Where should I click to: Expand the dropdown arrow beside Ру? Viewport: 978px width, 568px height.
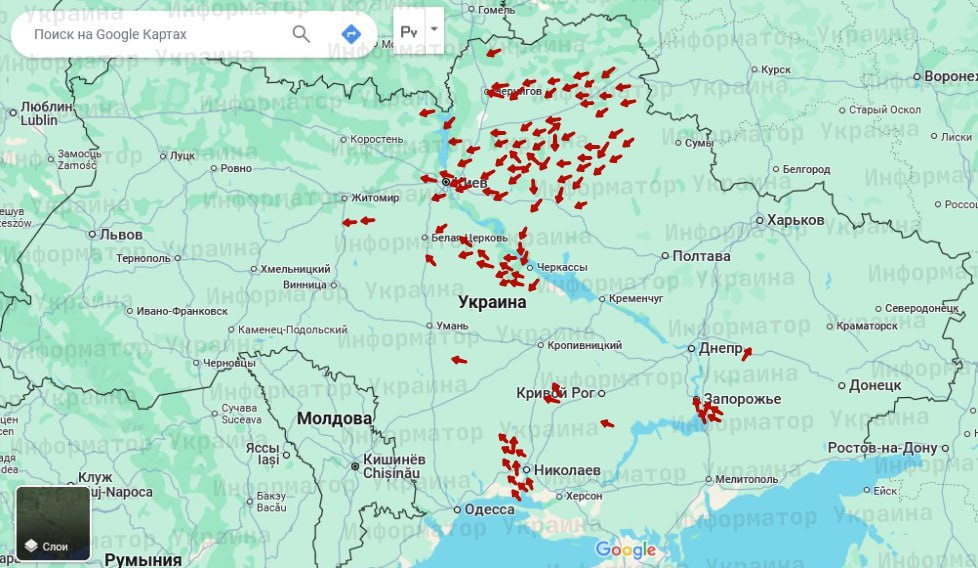coord(434,30)
